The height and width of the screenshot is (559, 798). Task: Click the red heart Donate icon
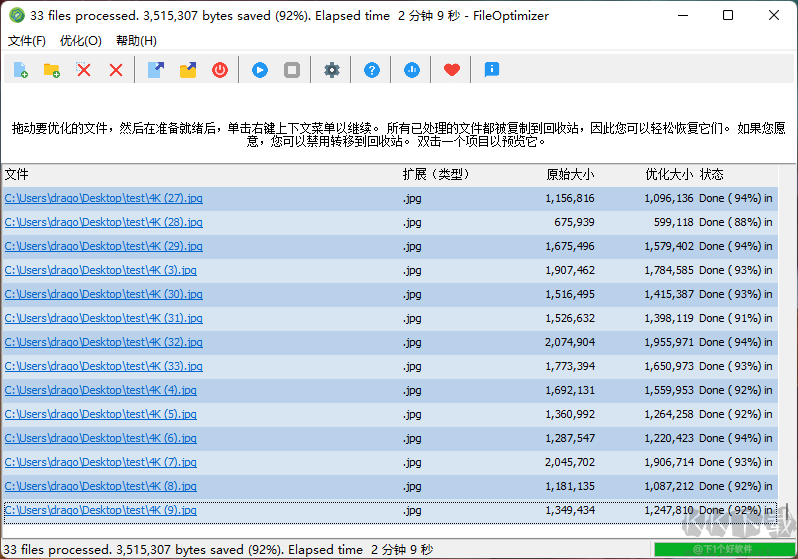(x=452, y=70)
